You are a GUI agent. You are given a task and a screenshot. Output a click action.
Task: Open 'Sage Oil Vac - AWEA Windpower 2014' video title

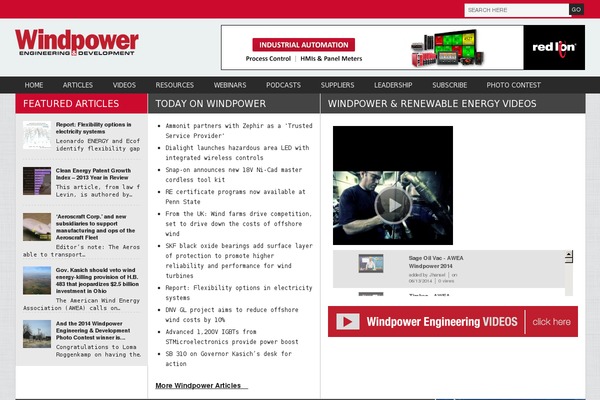pos(436,262)
